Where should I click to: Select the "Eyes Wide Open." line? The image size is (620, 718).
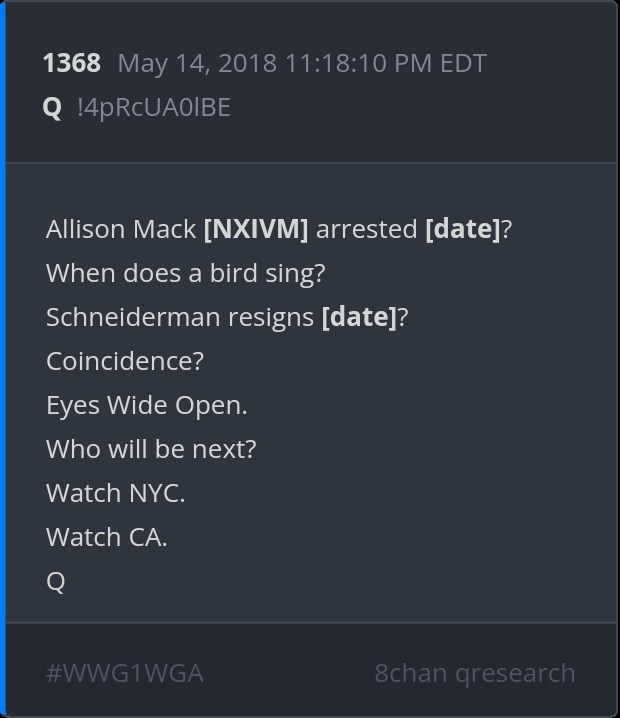pos(146,405)
